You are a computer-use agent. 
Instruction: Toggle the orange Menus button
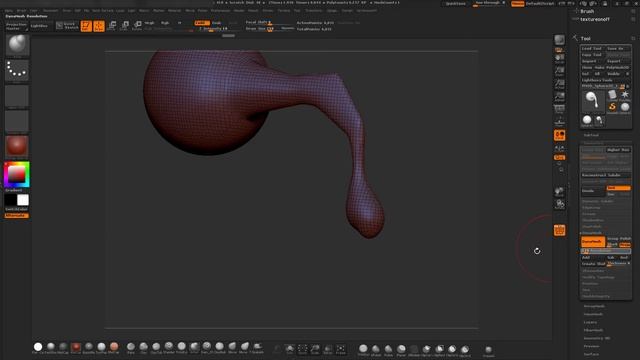517,4
